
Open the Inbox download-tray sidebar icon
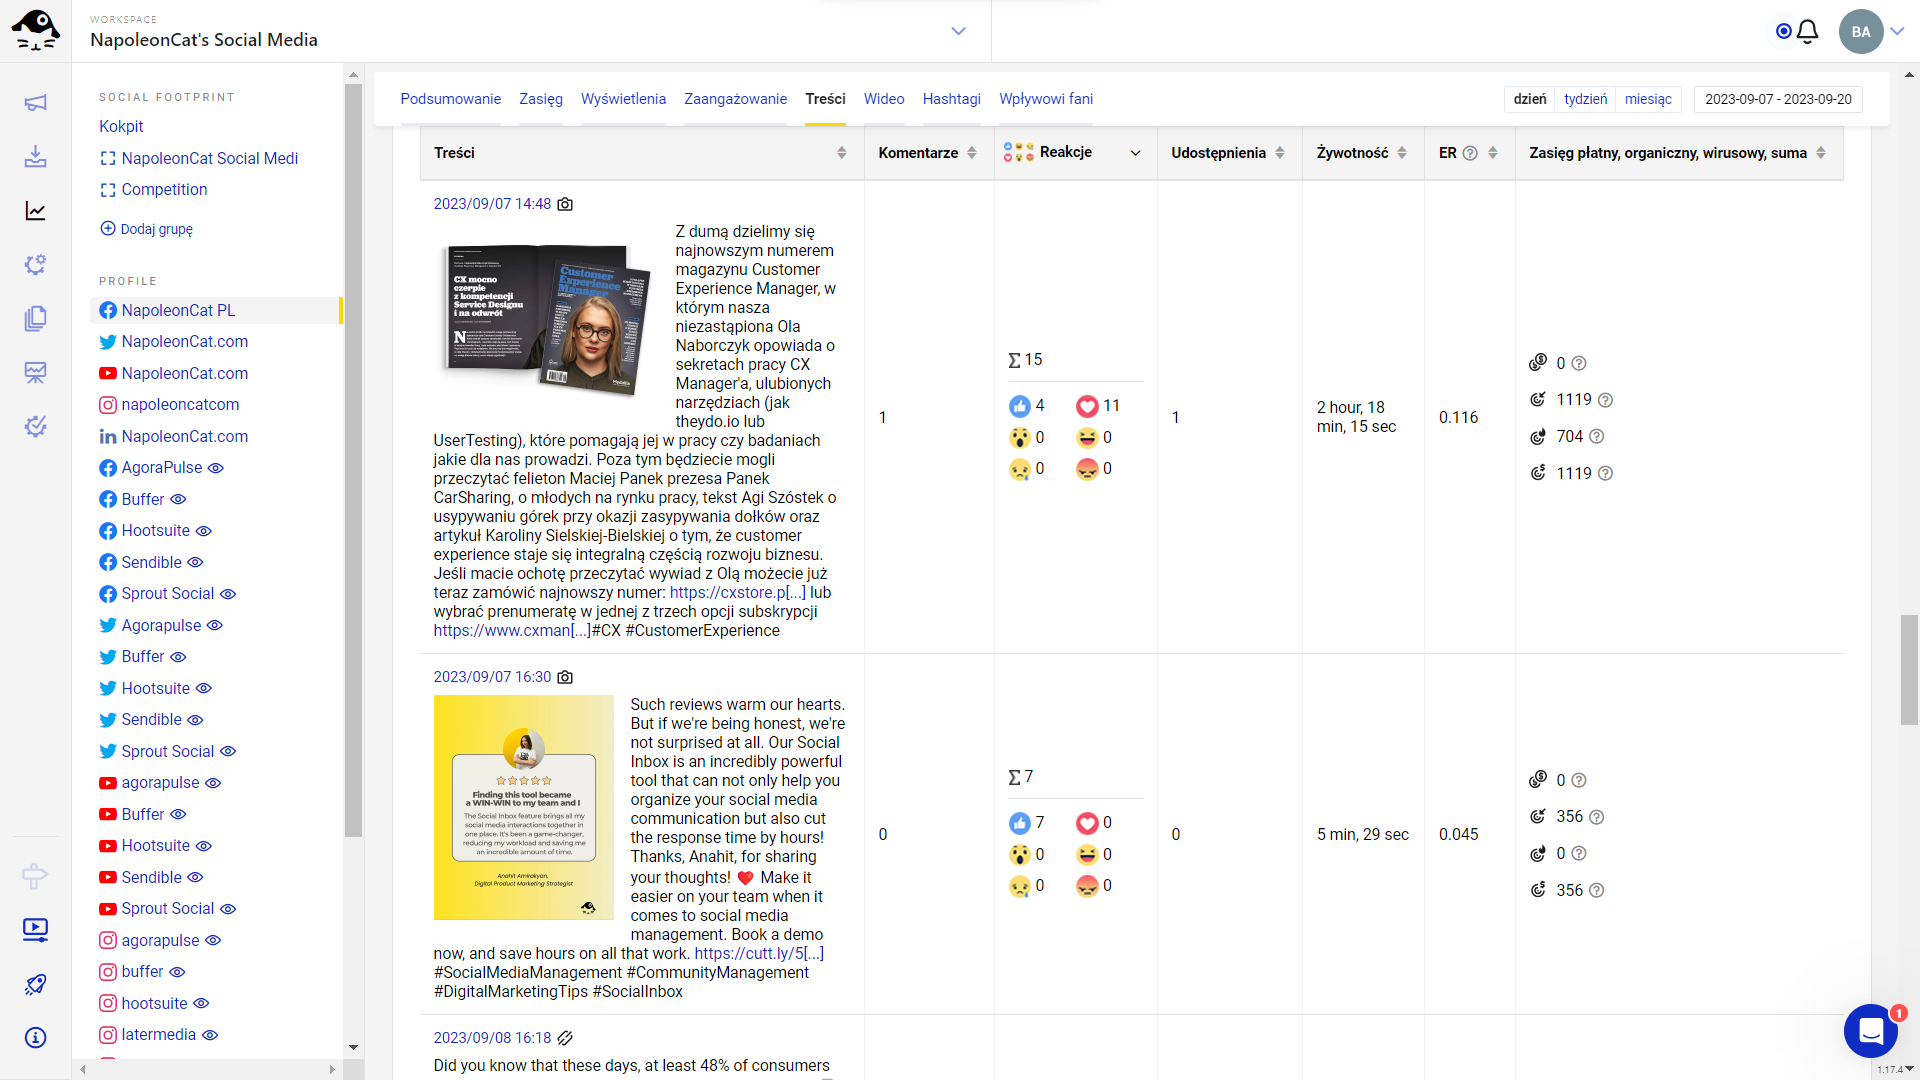[x=35, y=157]
